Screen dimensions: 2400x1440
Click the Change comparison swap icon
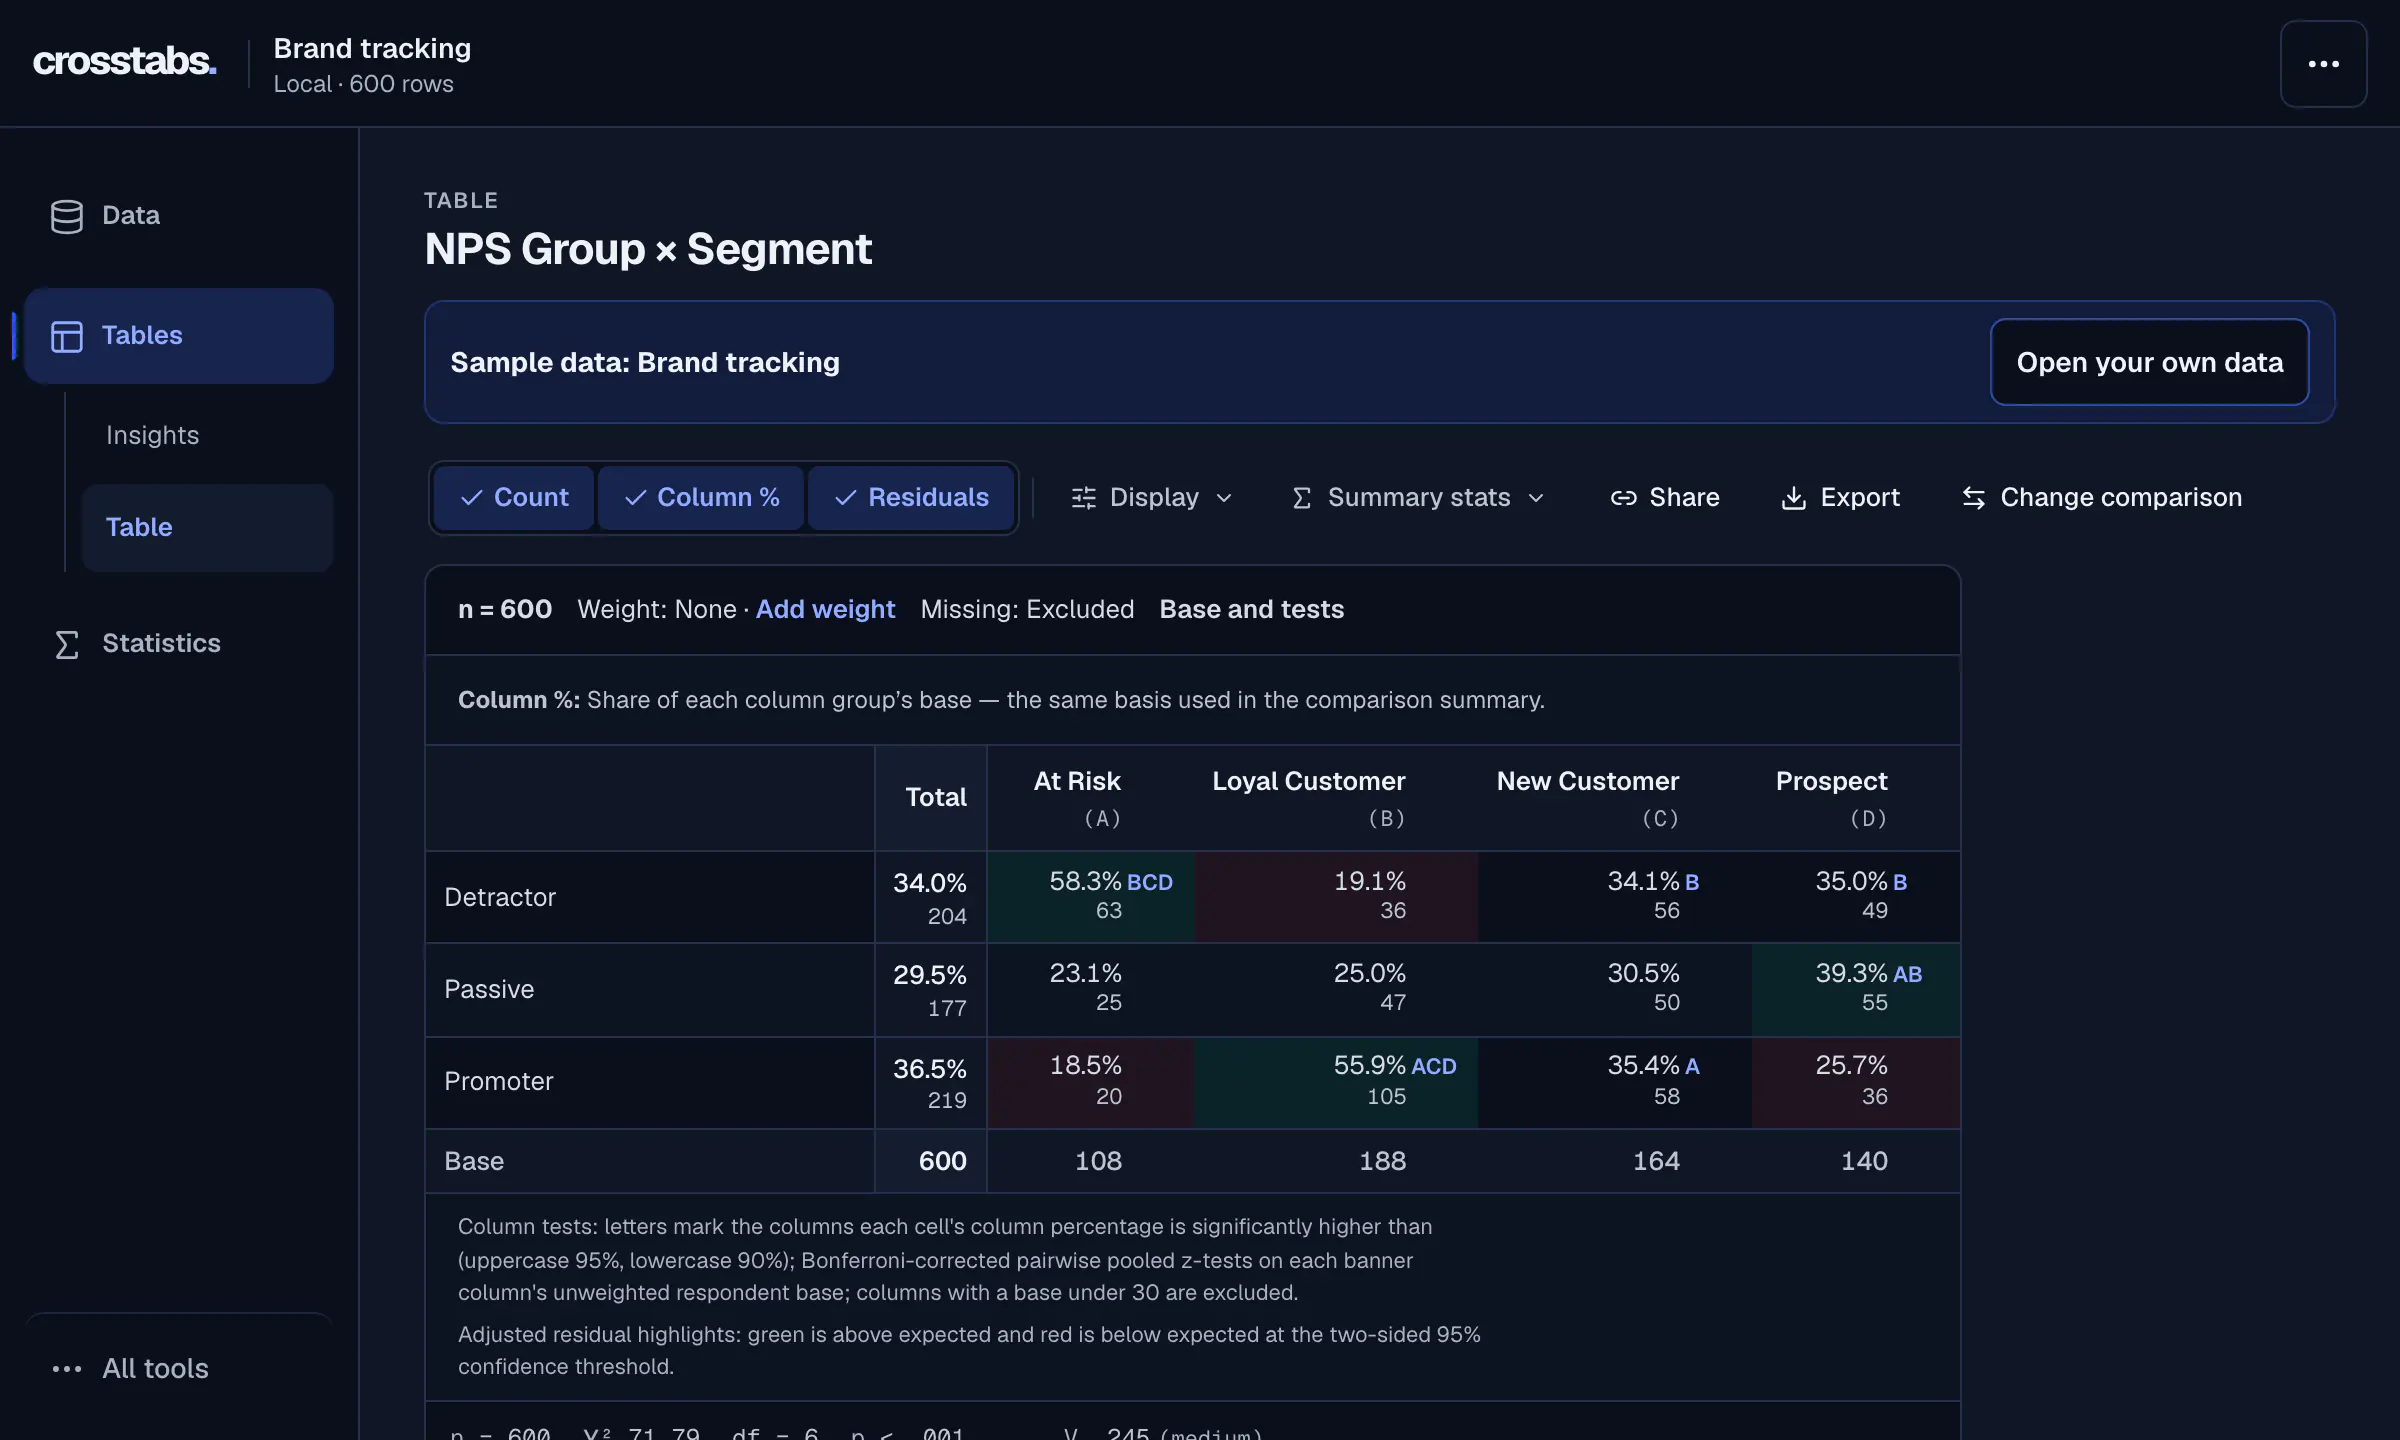pos(1974,498)
